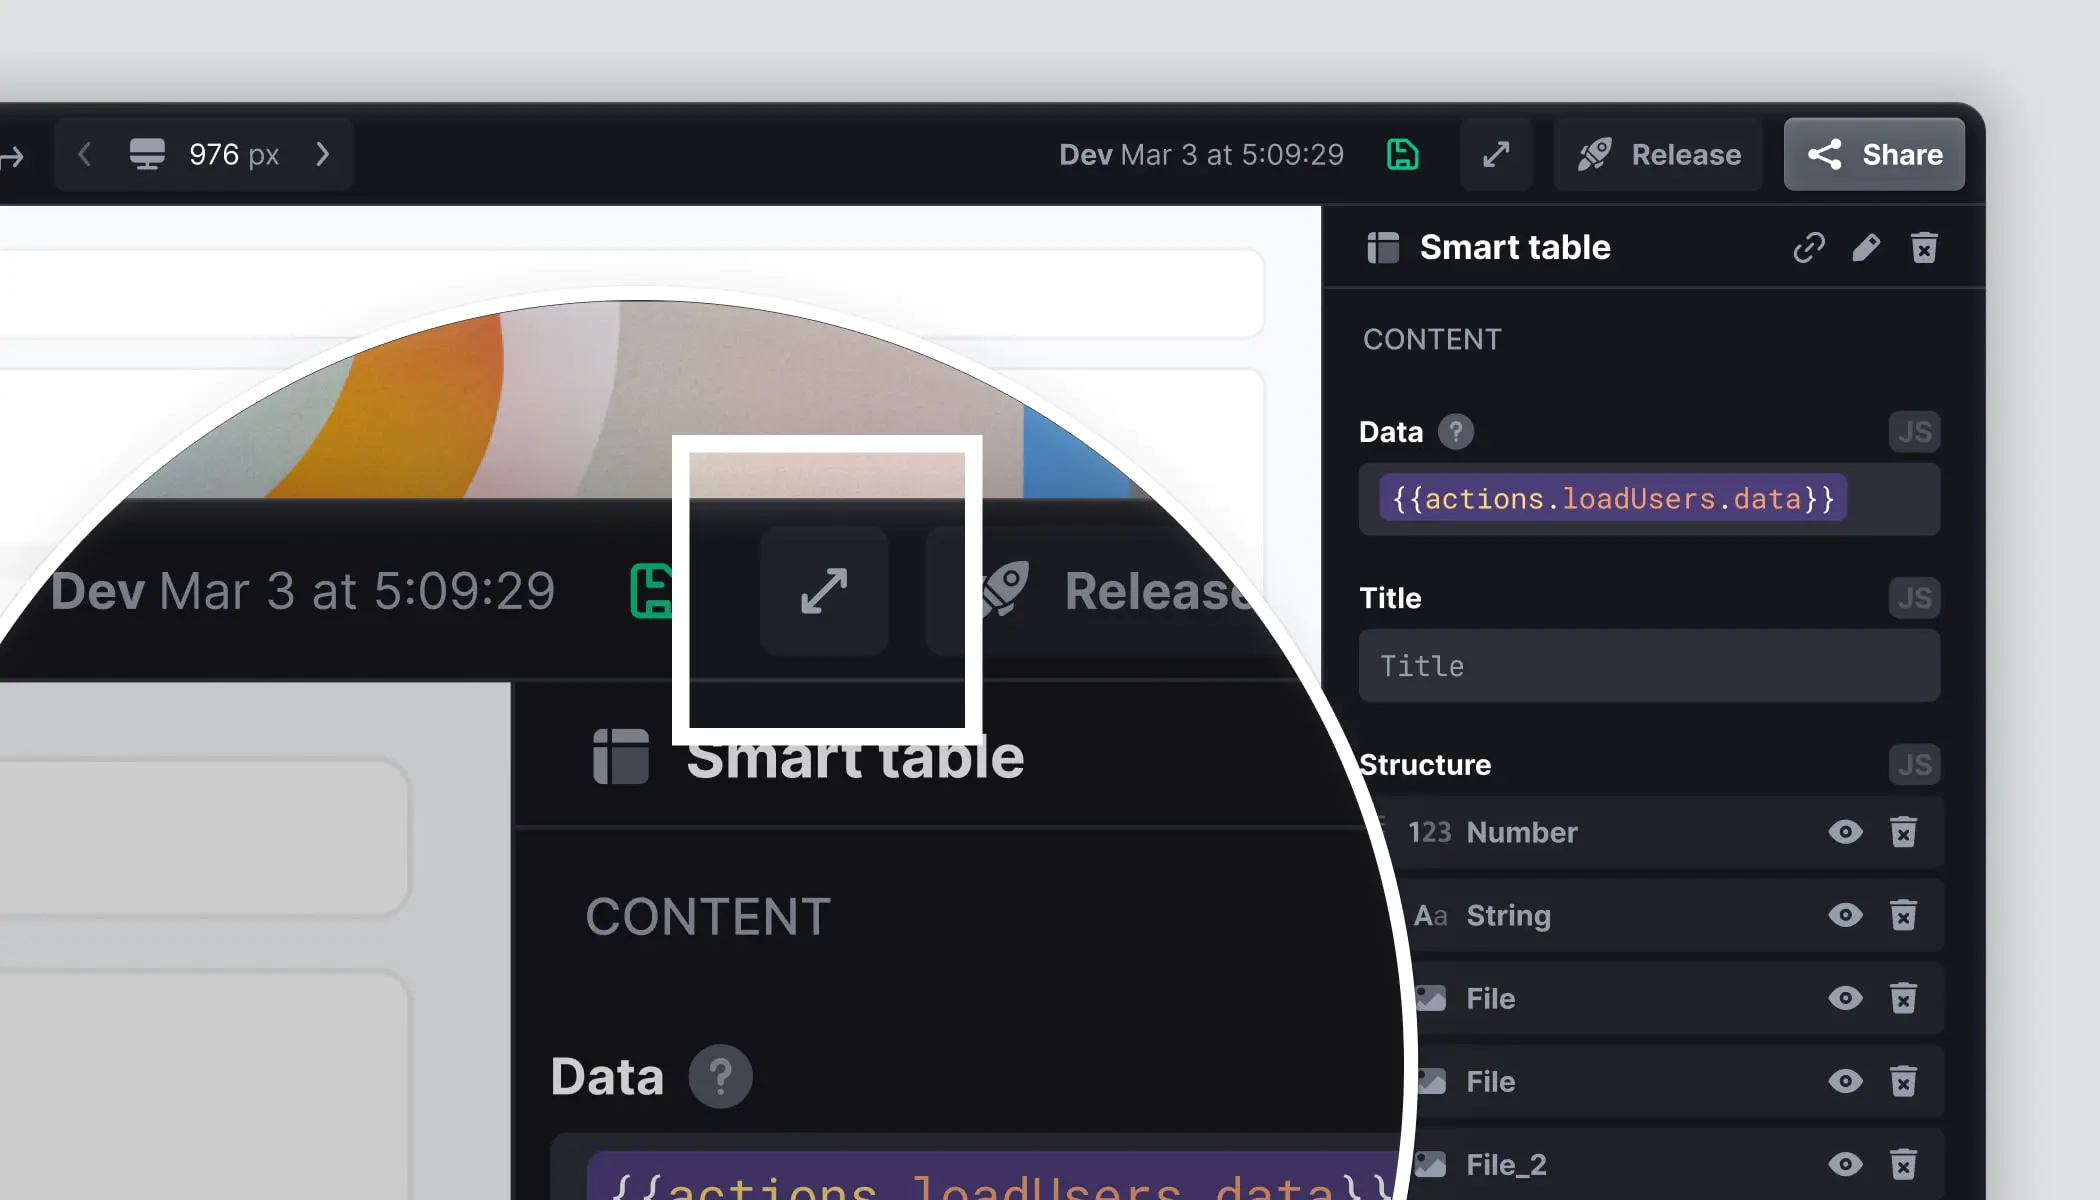Screen dimensions: 2100x1200
Task: Rename Smart table with the pencil icon
Action: tap(1866, 247)
